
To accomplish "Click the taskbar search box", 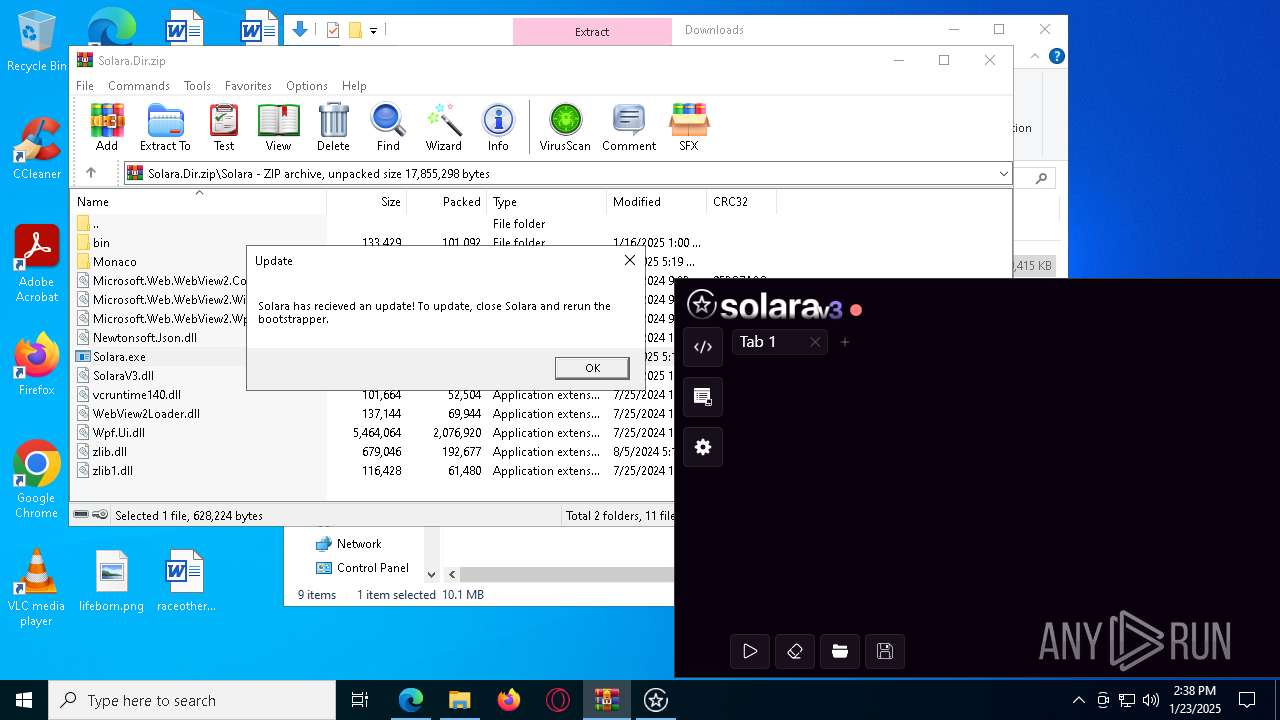I will coord(192,700).
